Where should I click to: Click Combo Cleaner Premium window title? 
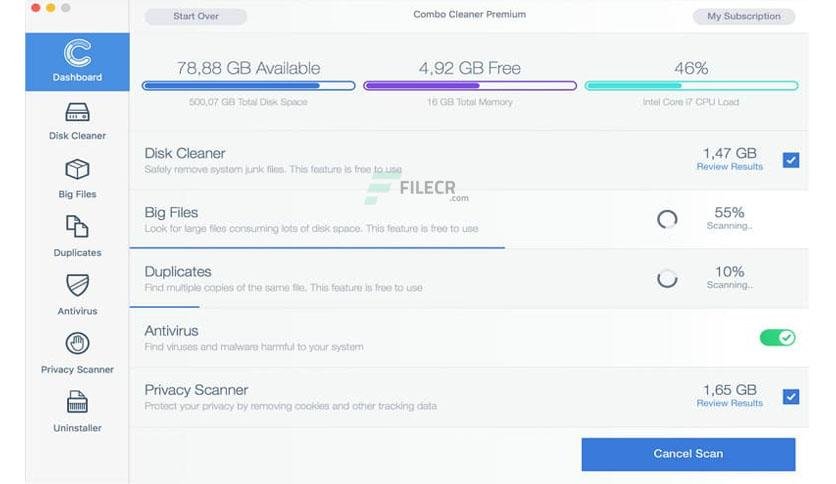(470, 14)
